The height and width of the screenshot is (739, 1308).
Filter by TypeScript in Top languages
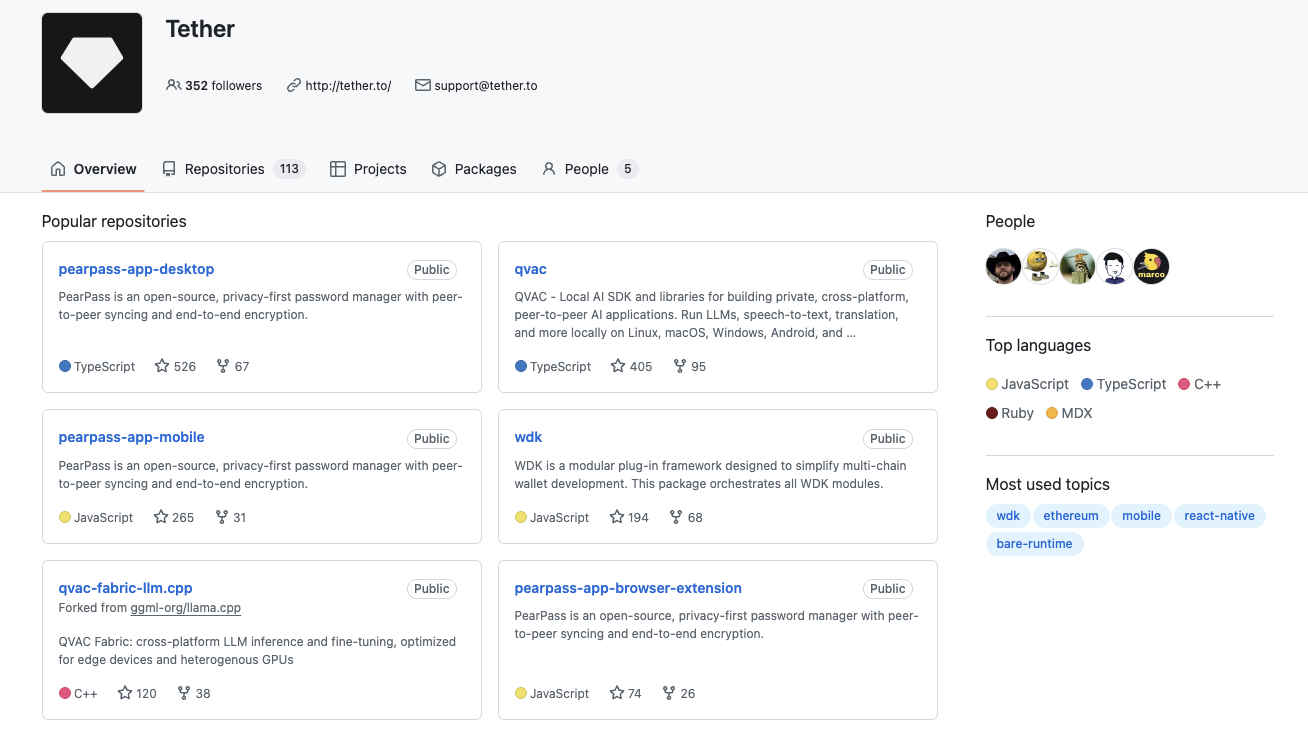coord(1124,384)
